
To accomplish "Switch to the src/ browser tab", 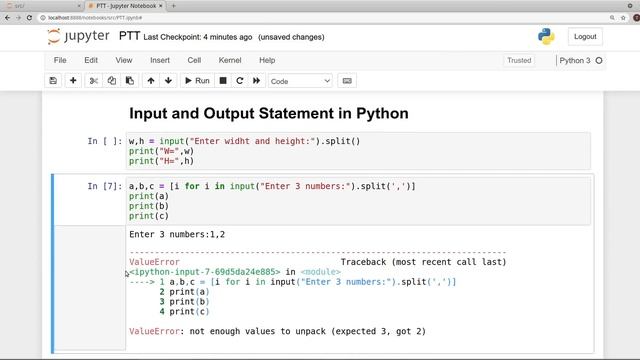I will pyautogui.click(x=43, y=6).
